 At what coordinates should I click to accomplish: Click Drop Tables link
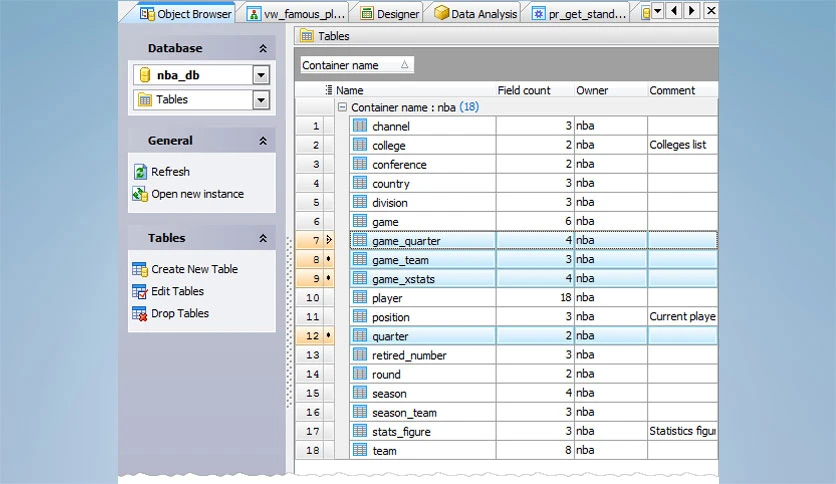click(180, 313)
